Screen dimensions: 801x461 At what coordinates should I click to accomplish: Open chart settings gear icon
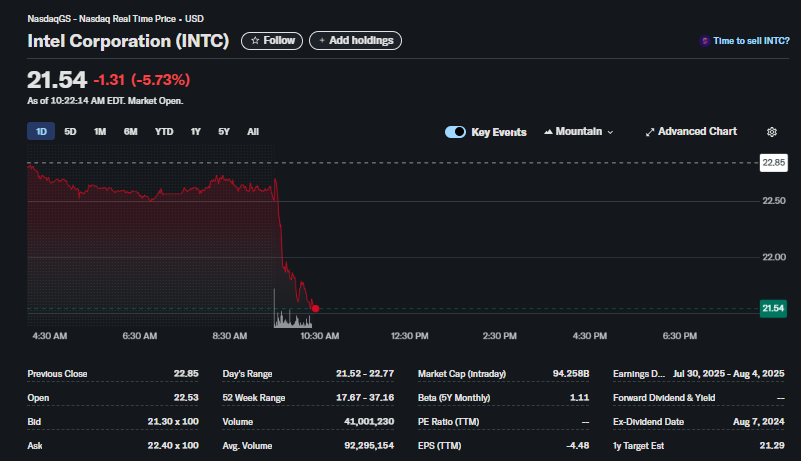772,132
